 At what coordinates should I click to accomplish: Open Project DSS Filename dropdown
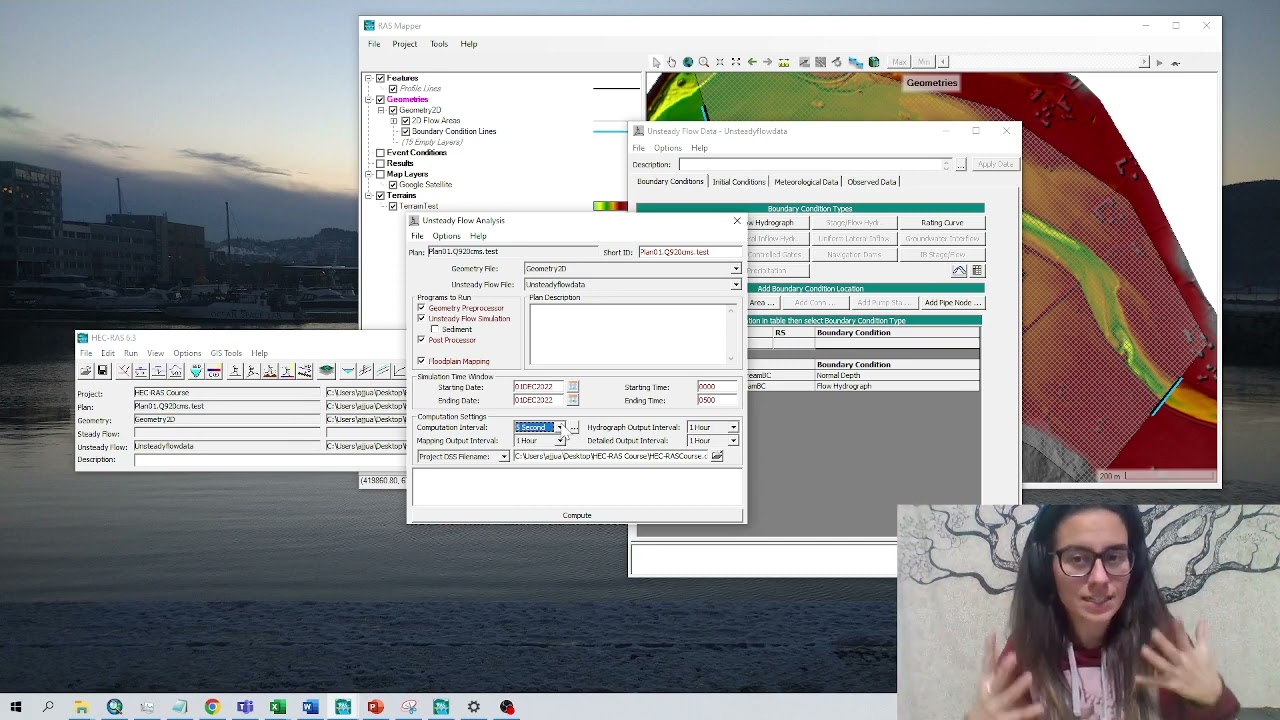coord(504,457)
